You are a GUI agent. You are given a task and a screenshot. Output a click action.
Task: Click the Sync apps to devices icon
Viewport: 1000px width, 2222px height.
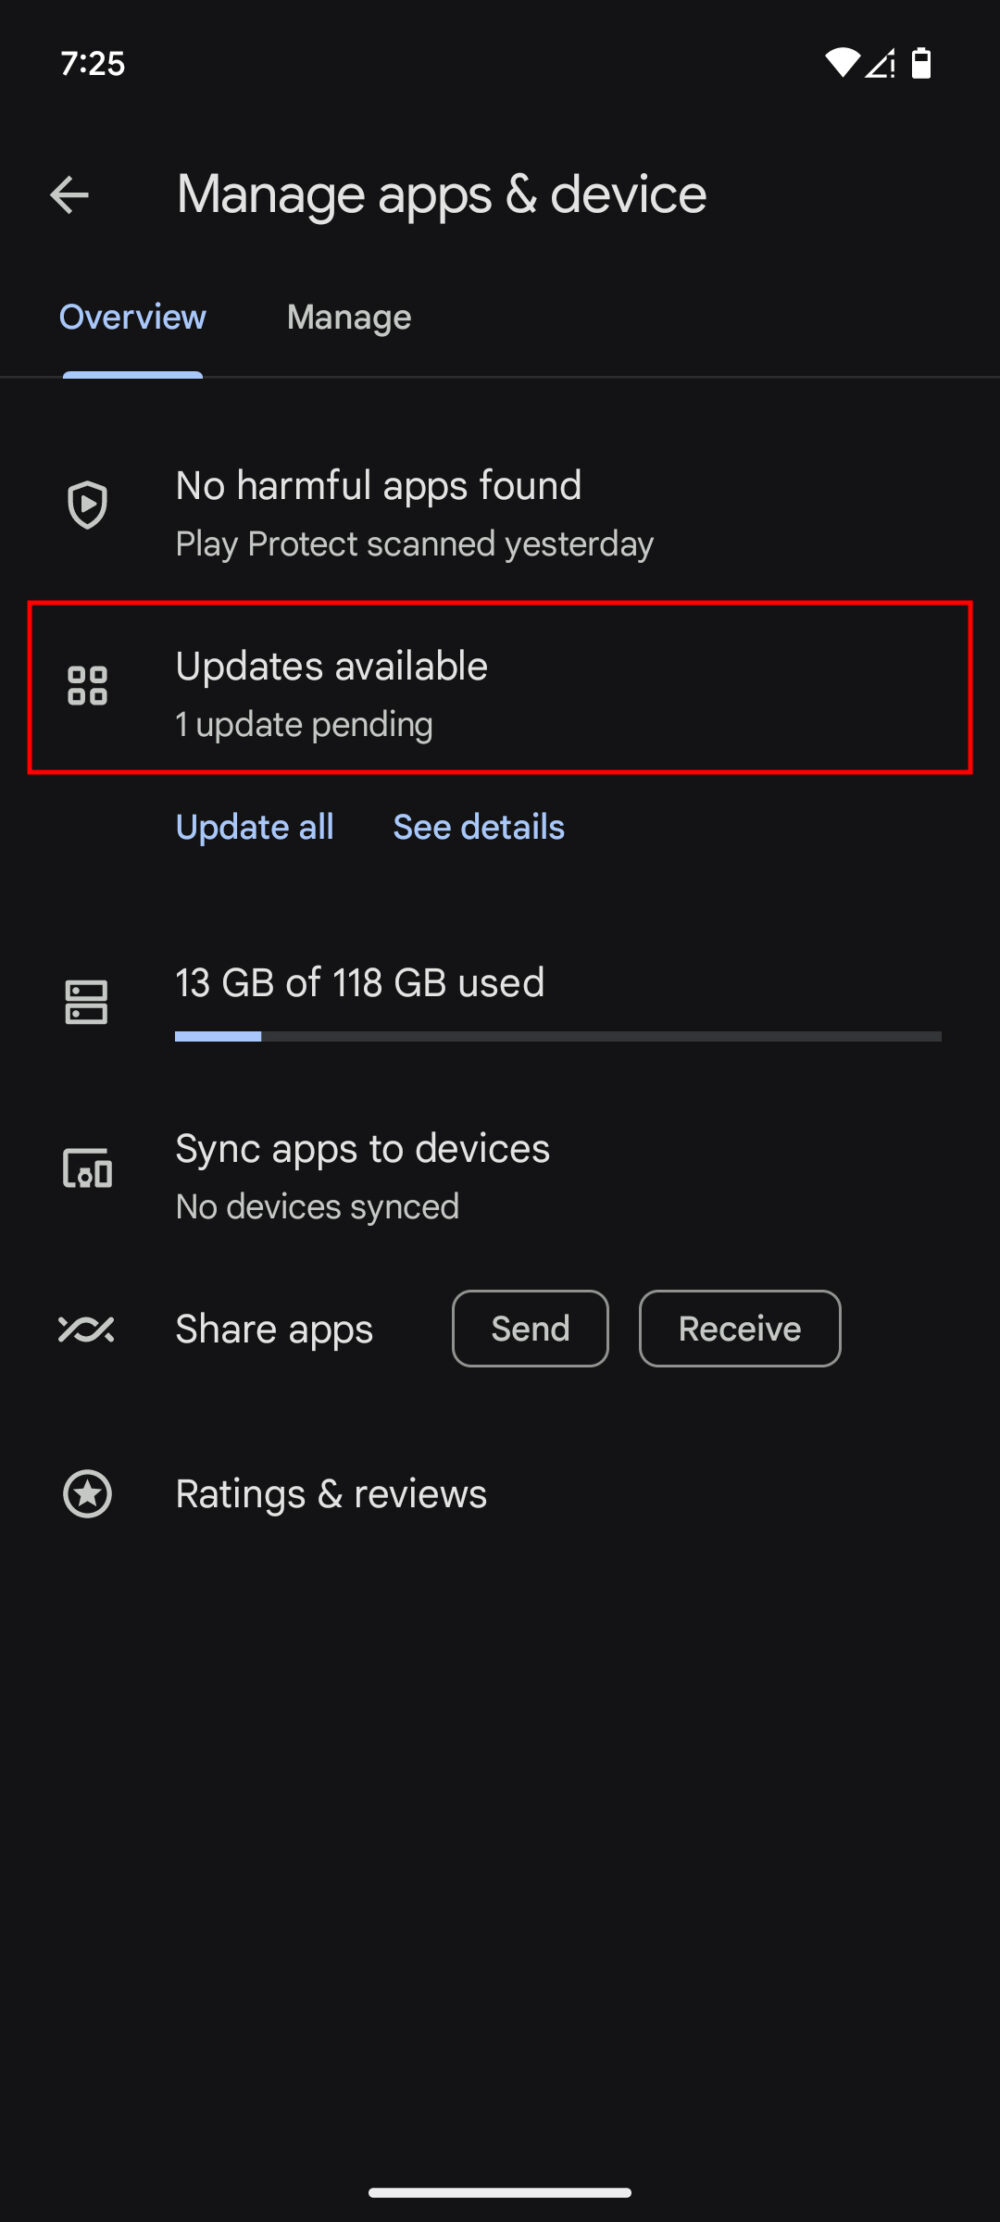point(87,1167)
